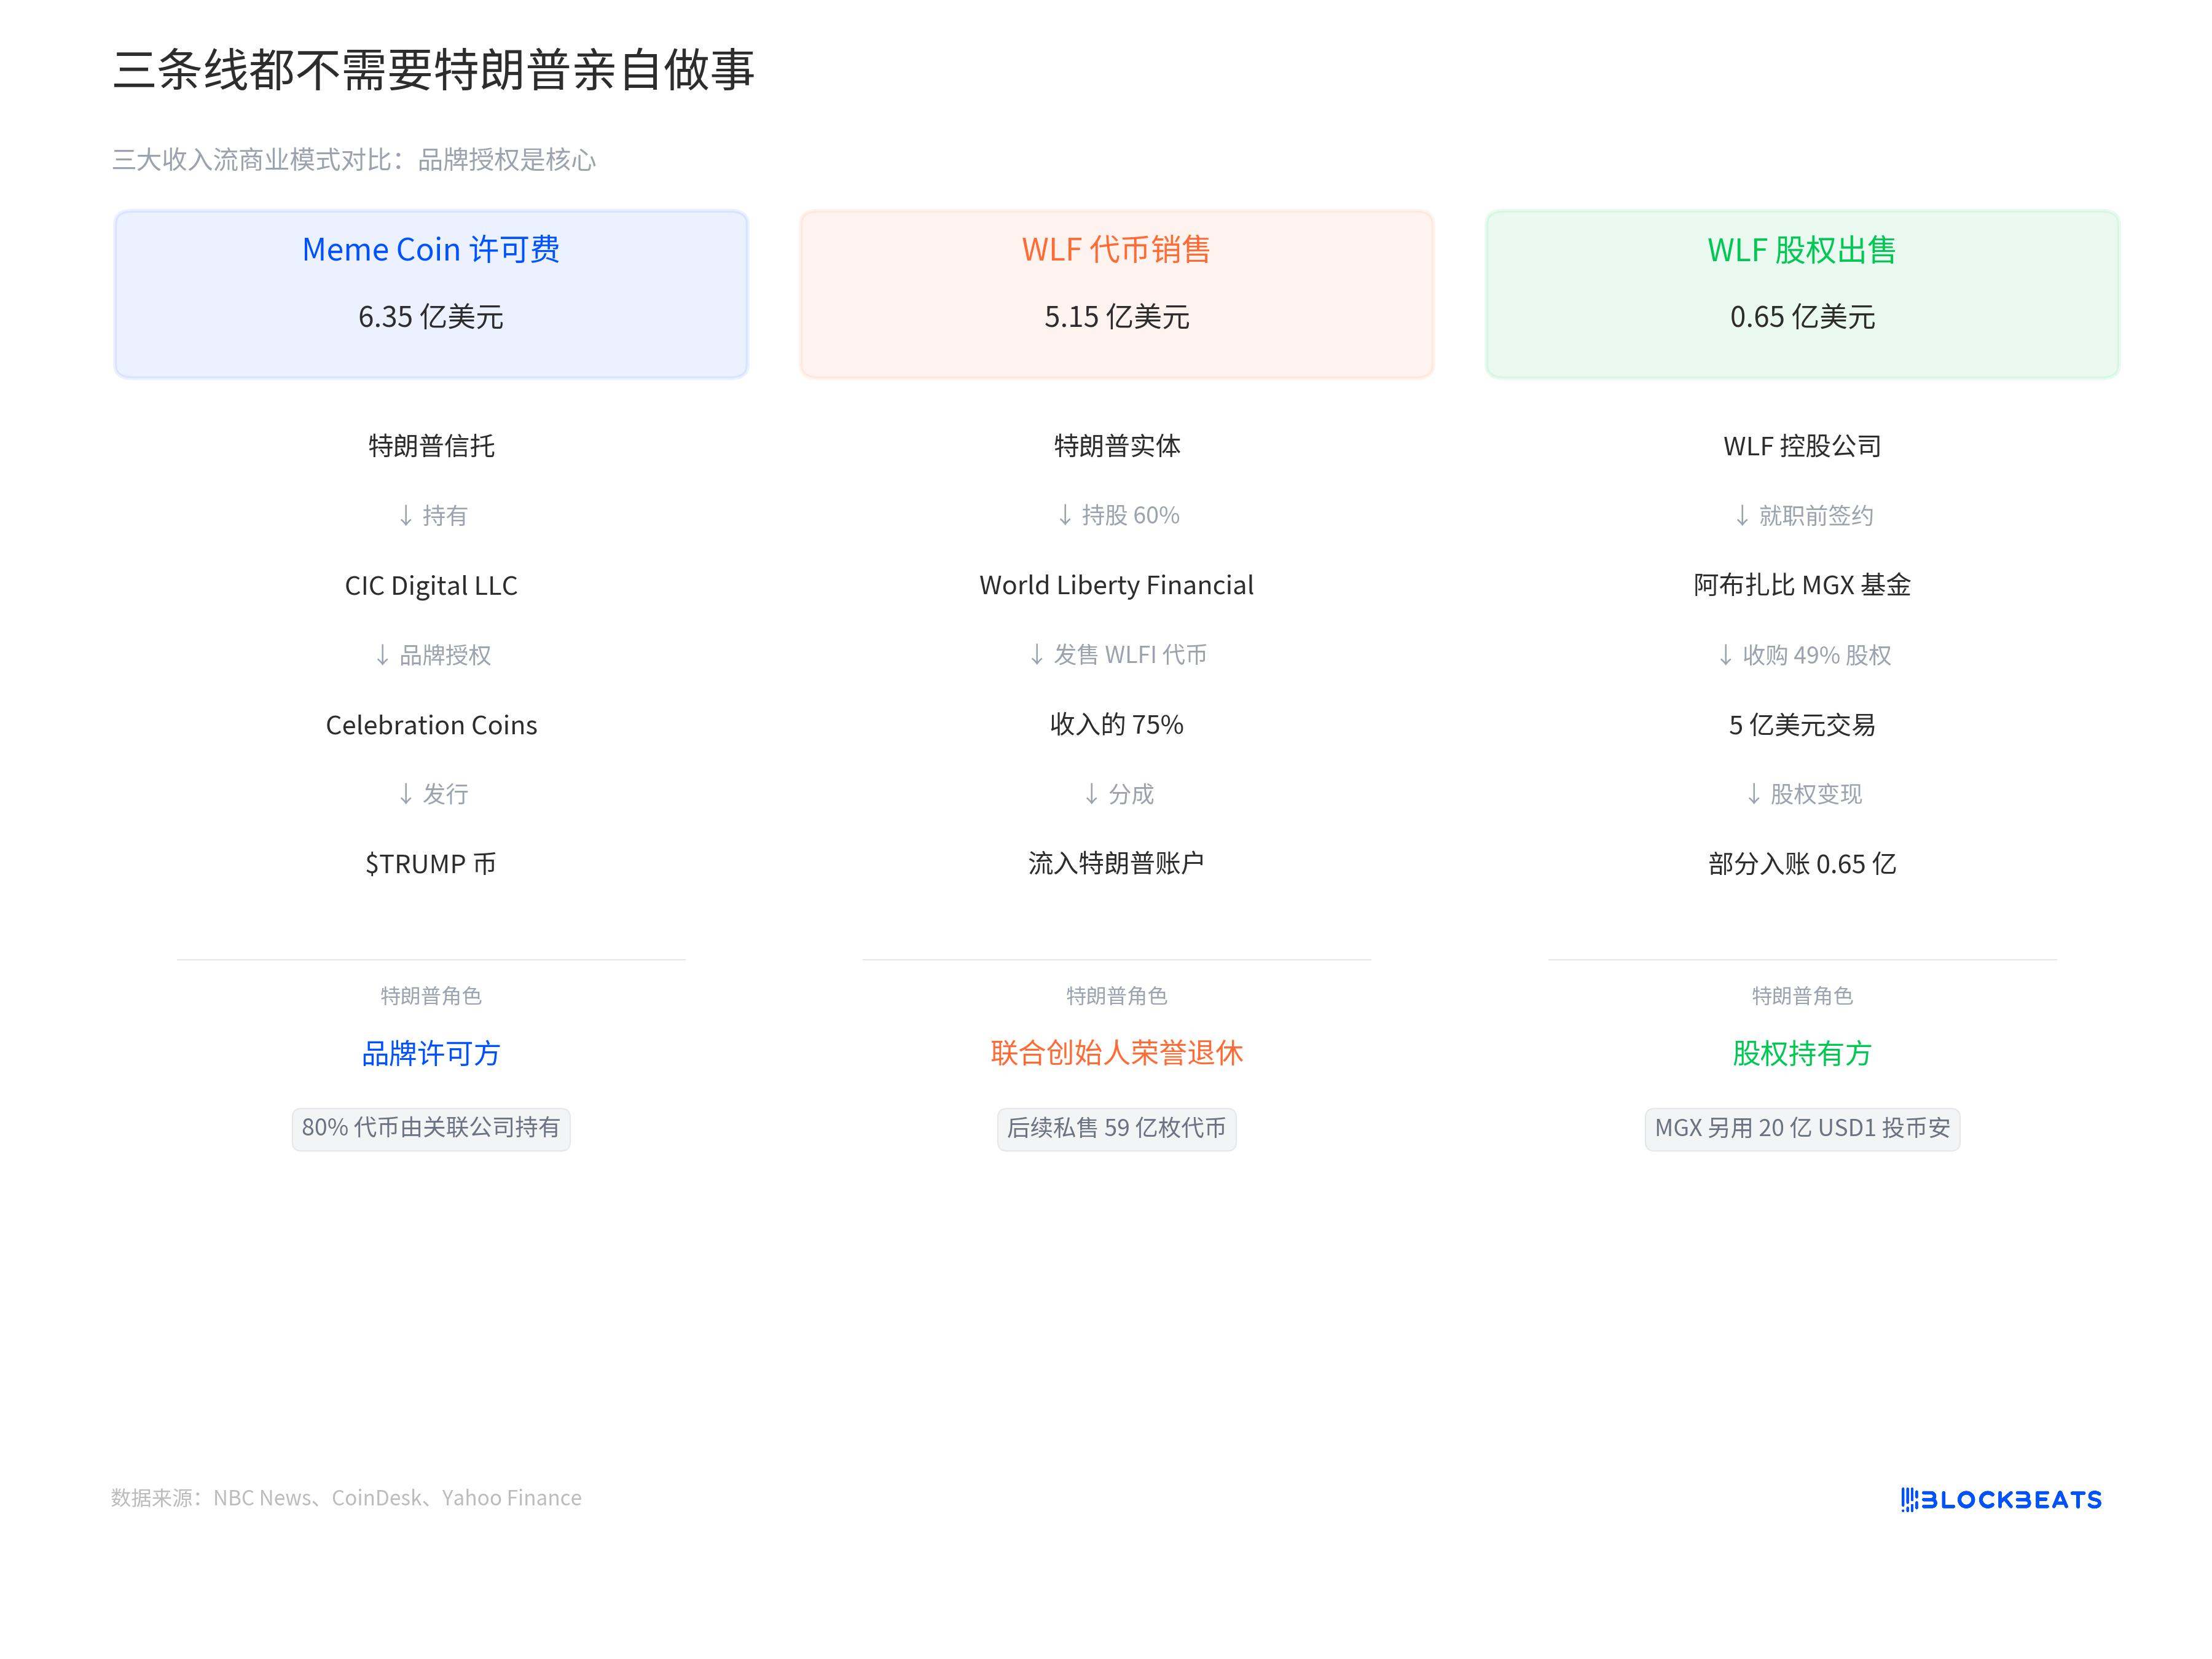Click the arrow label 股权变现

(1804, 794)
